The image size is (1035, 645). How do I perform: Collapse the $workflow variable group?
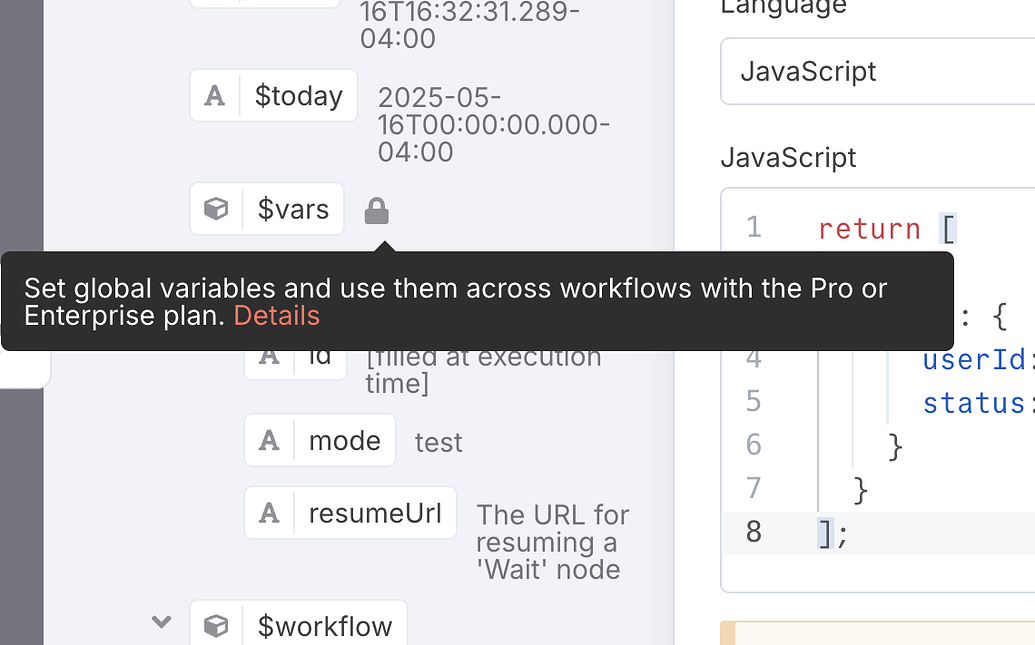(x=161, y=622)
